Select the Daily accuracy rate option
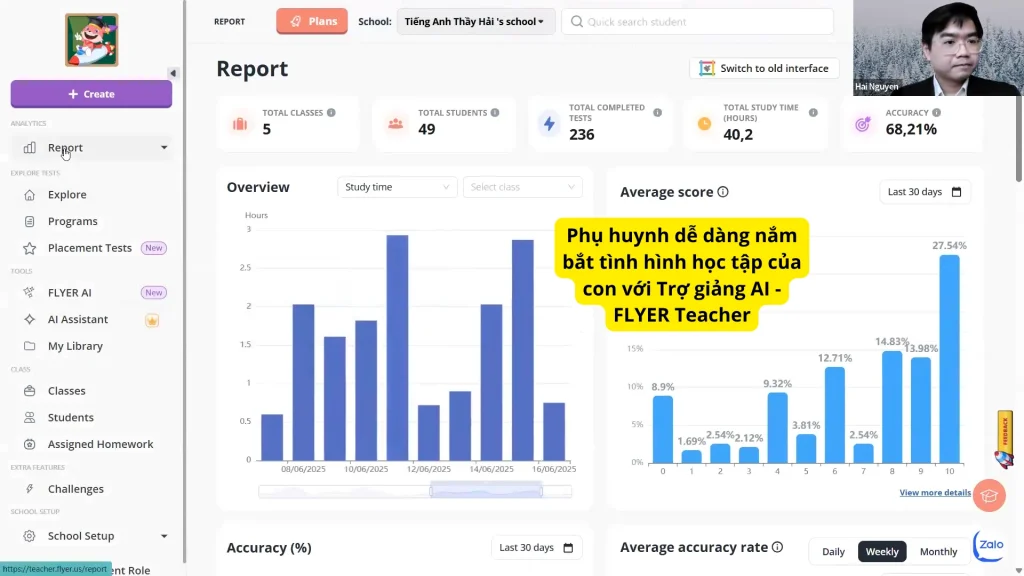This screenshot has height=576, width=1024. tap(833, 551)
